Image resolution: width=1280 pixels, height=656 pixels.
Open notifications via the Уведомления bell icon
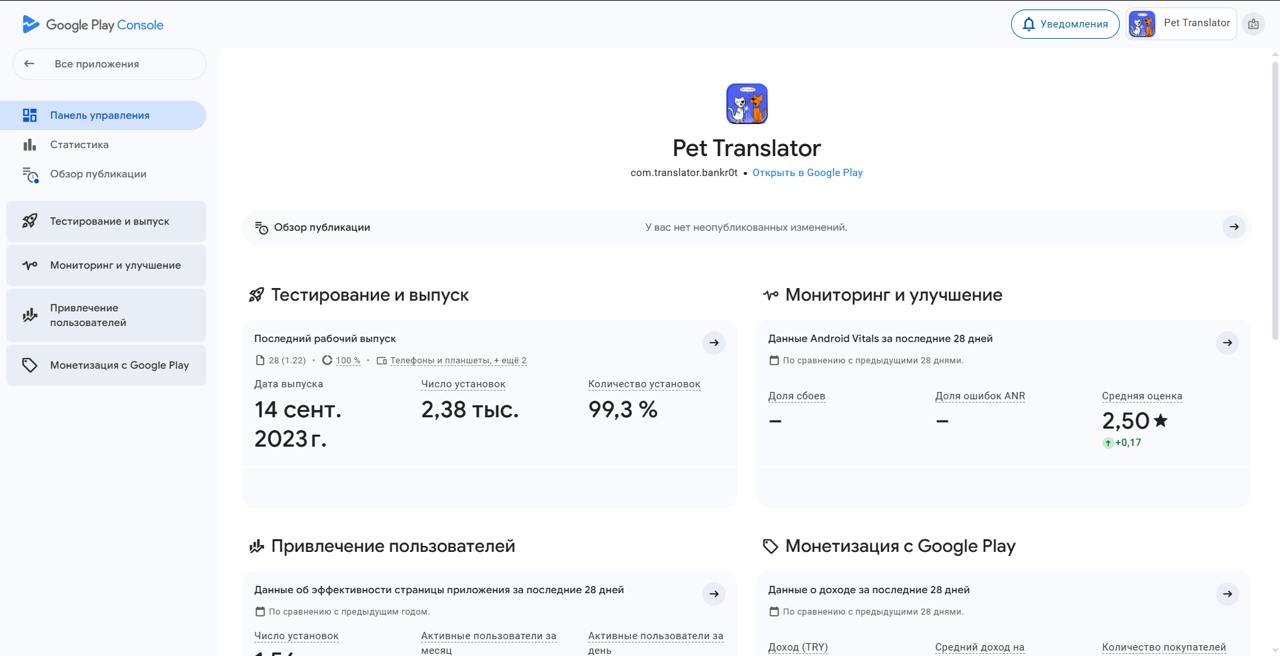pyautogui.click(x=1028, y=23)
